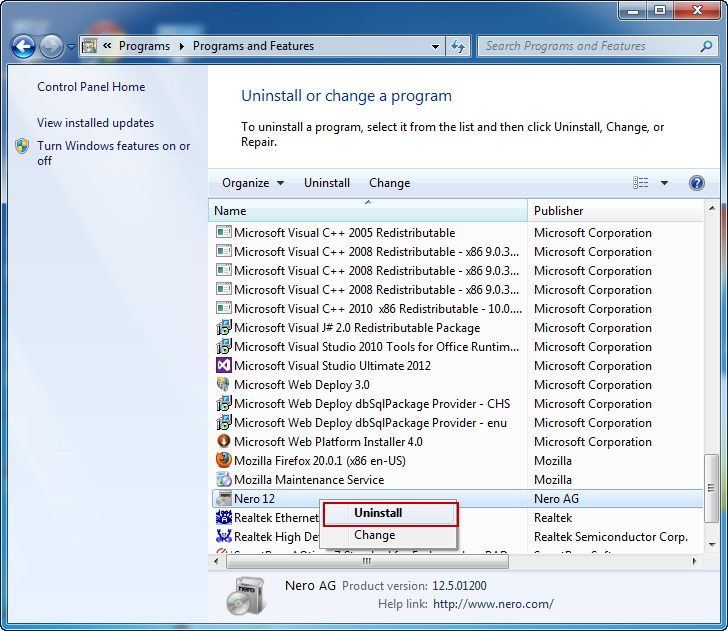Open Control Panel Home

click(x=91, y=87)
